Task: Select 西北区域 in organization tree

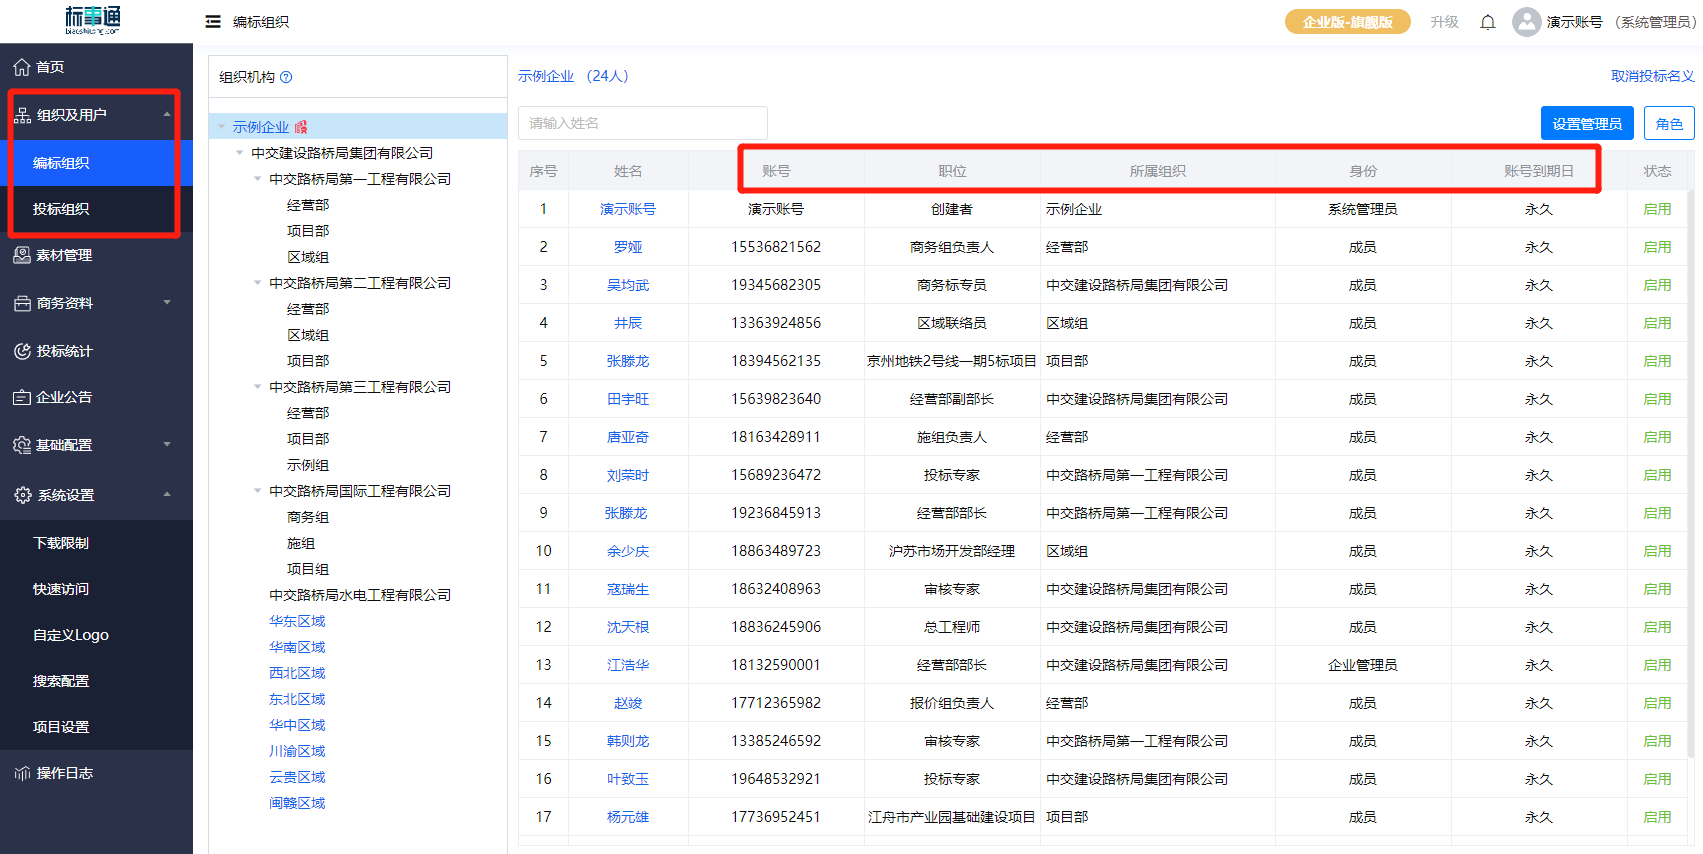Action: (x=297, y=673)
